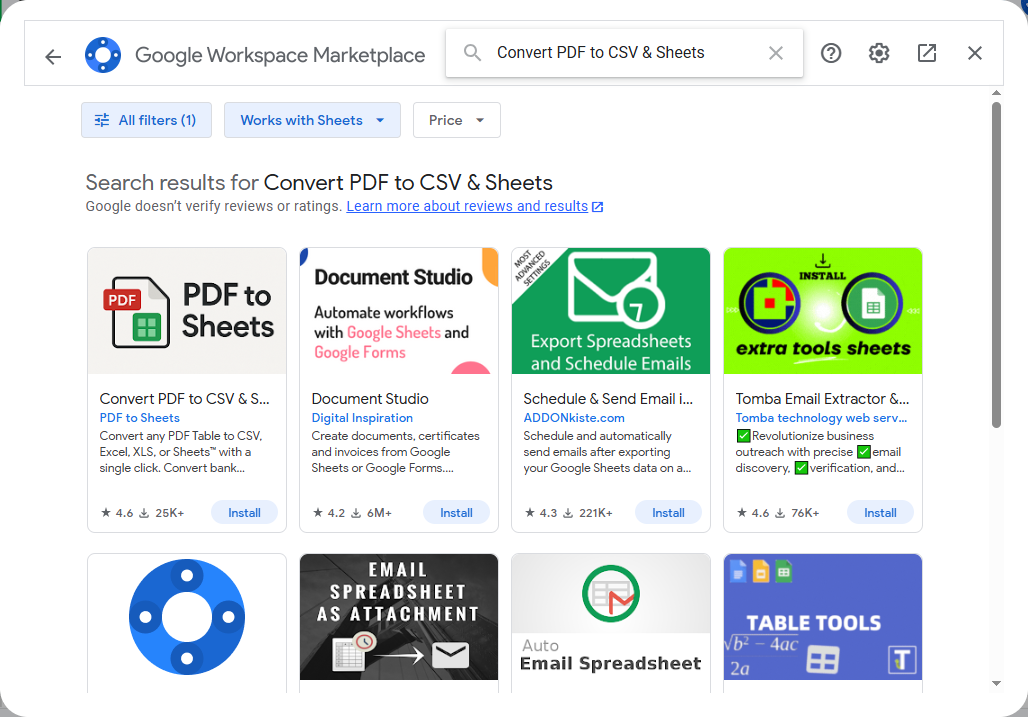1028x717 pixels.
Task: Open Marketplace settings via gear icon
Action: point(878,53)
